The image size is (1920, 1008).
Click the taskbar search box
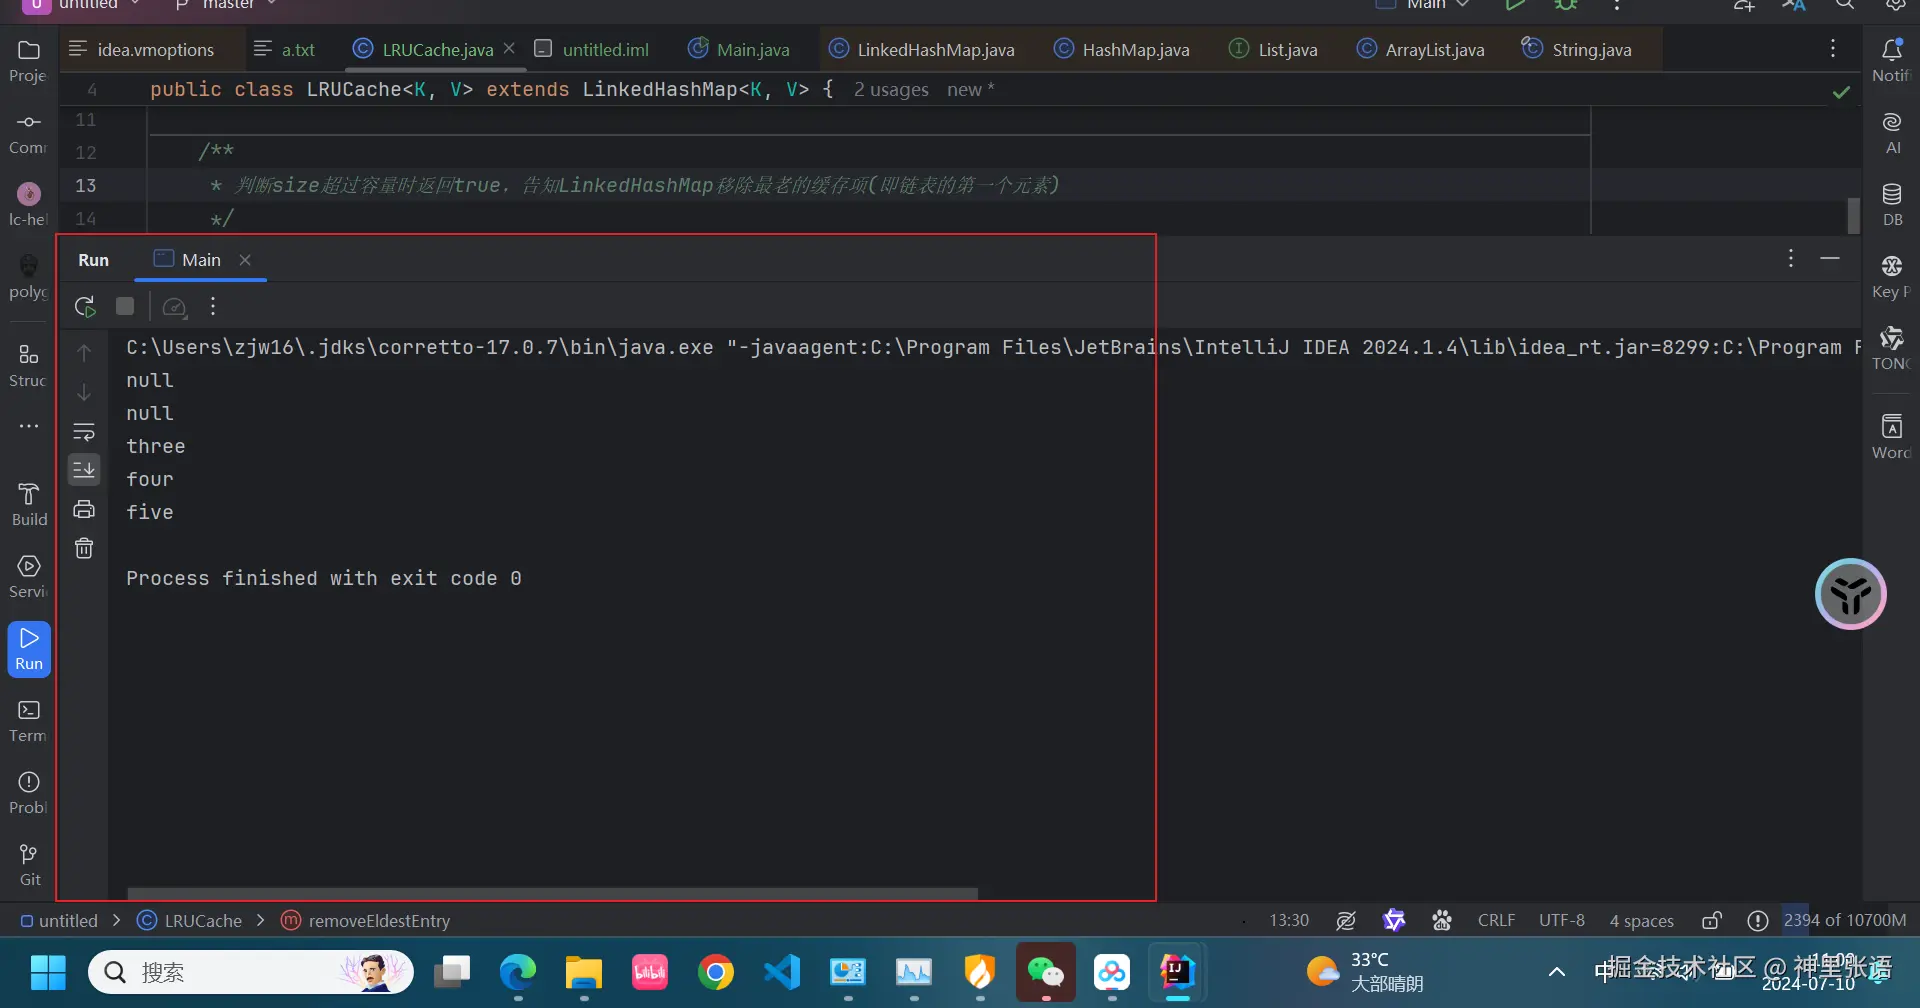(x=251, y=972)
